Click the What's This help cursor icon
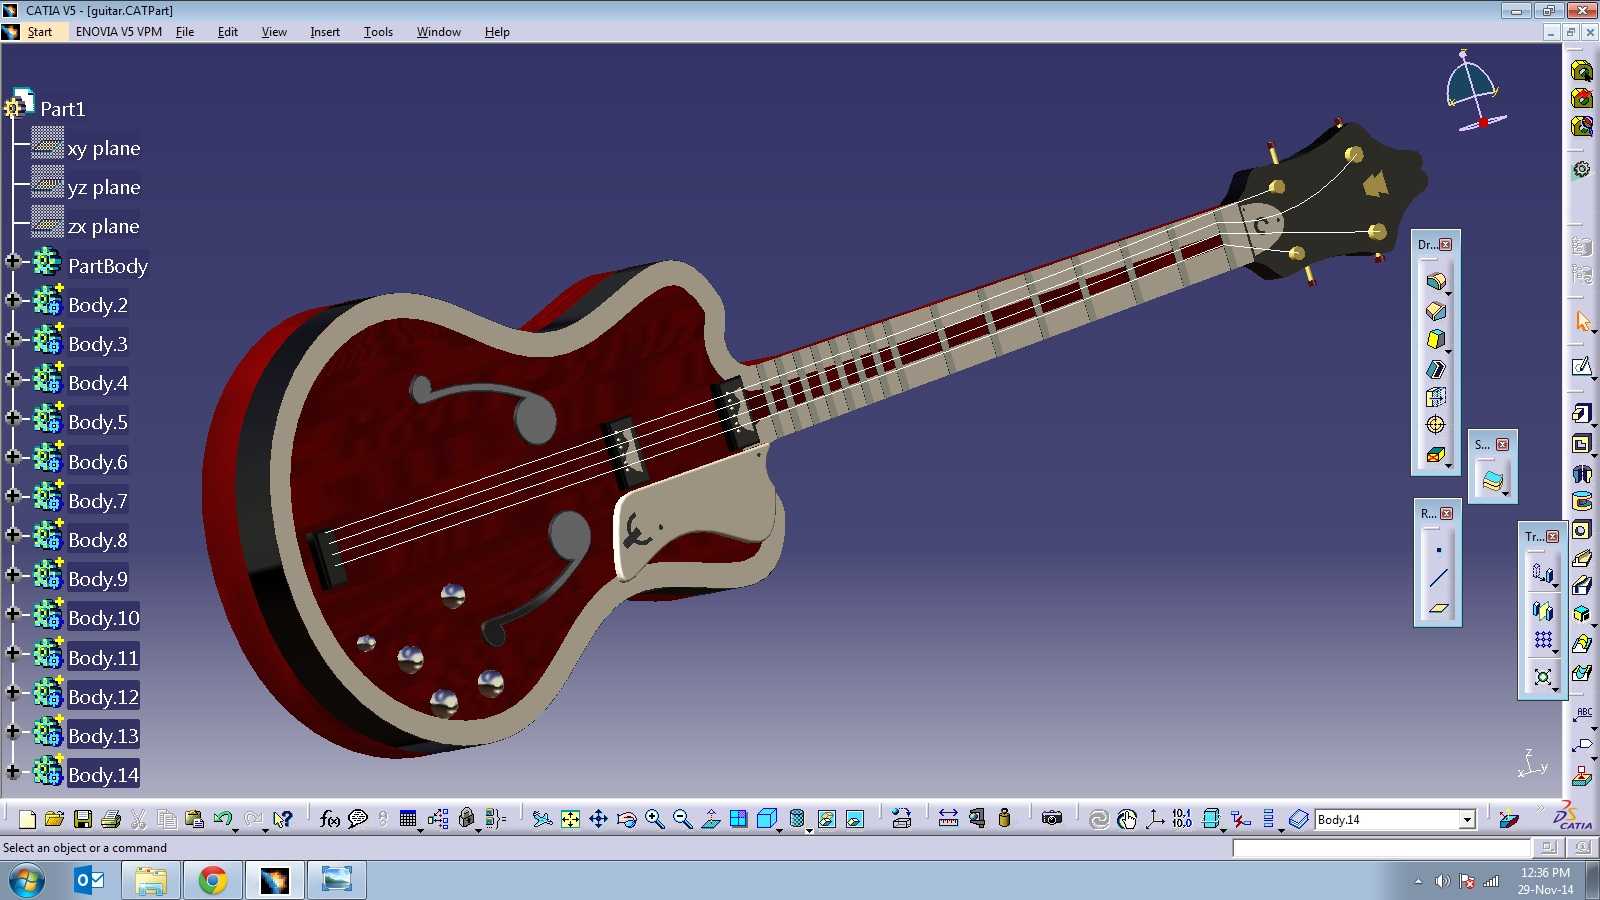 click(283, 819)
